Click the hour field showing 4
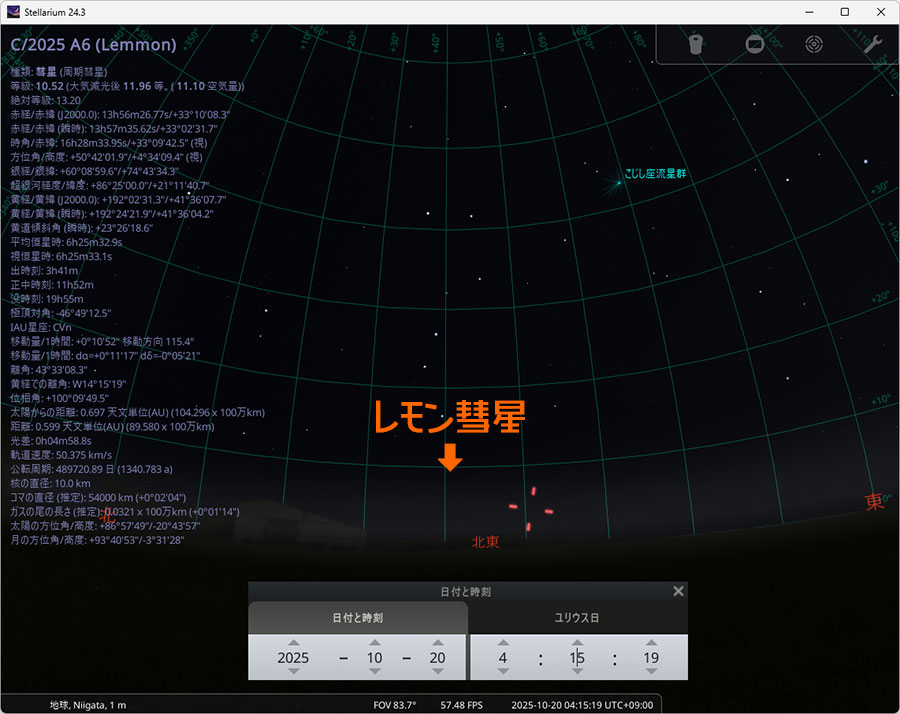This screenshot has height=714, width=900. click(503, 658)
